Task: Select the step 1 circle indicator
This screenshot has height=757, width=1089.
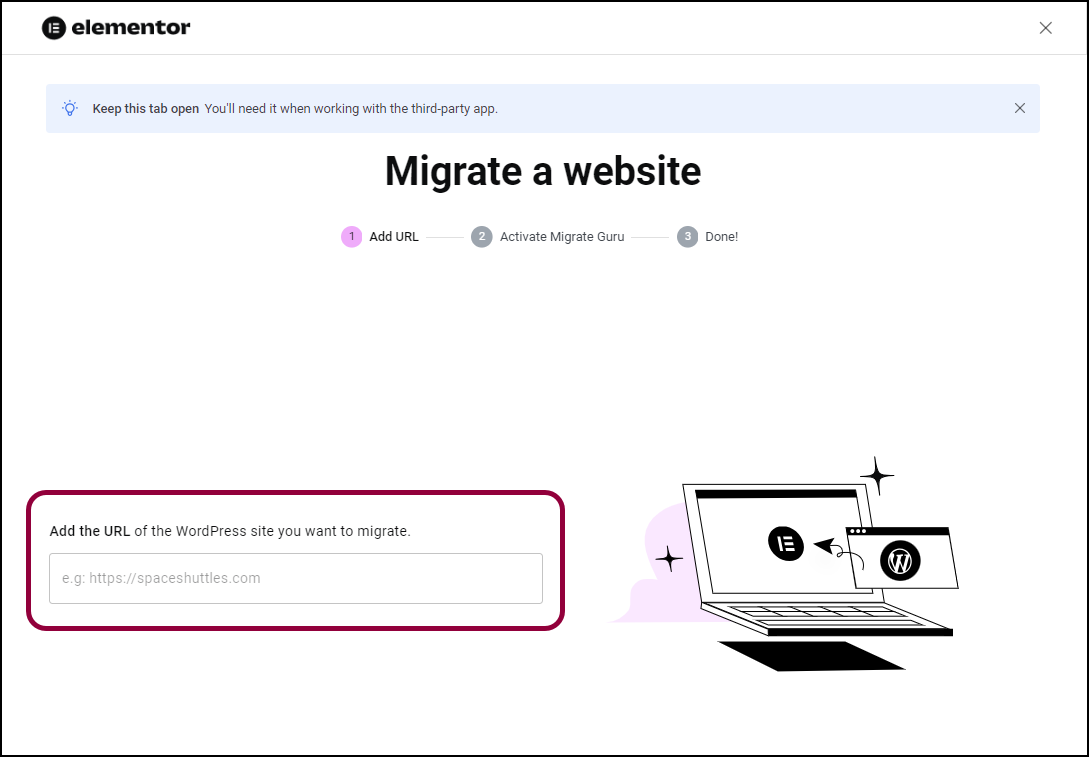Action: (351, 237)
